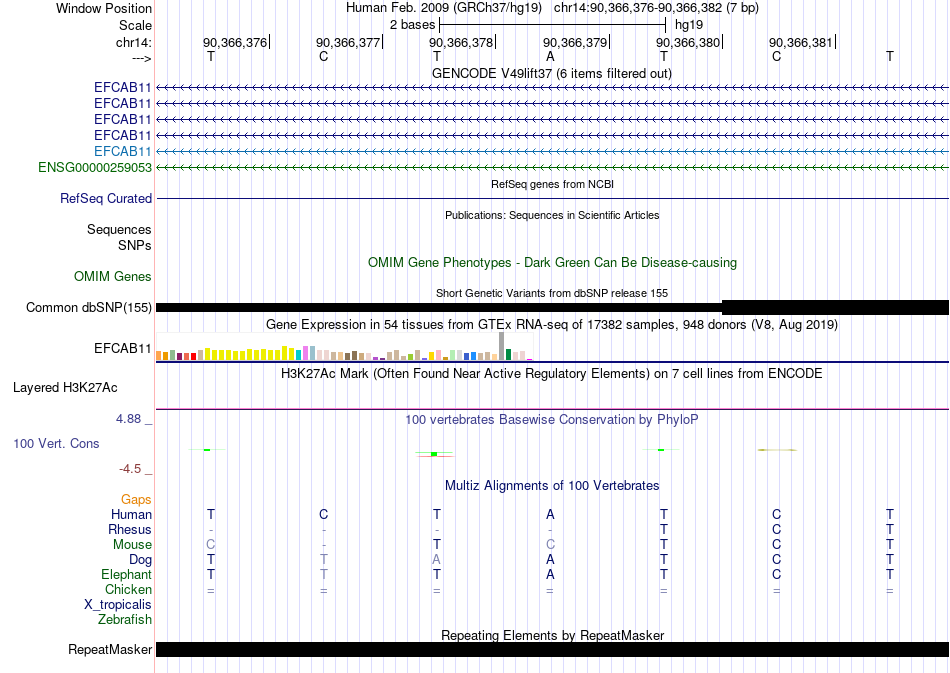Click the tall gray bar in GTEx chart
950x673 pixels.
501,346
